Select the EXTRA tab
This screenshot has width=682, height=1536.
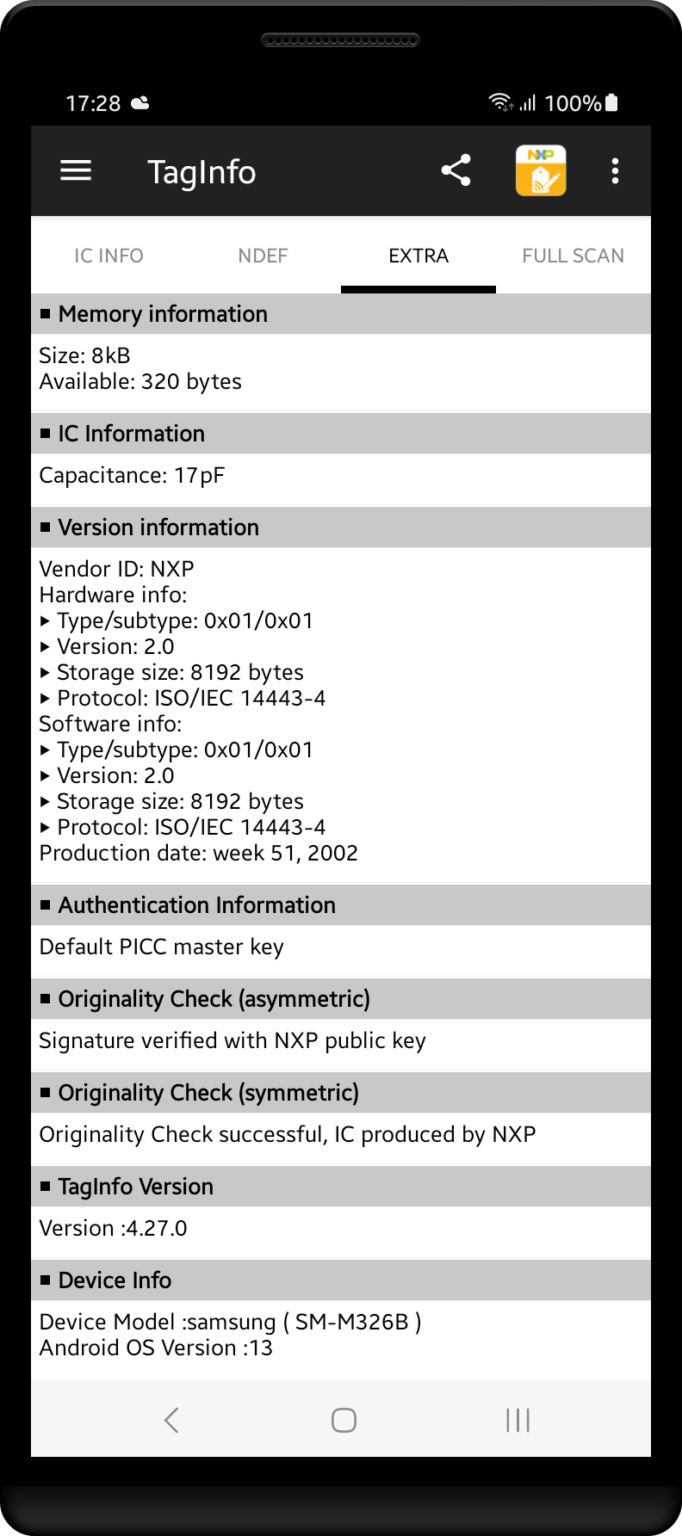418,256
